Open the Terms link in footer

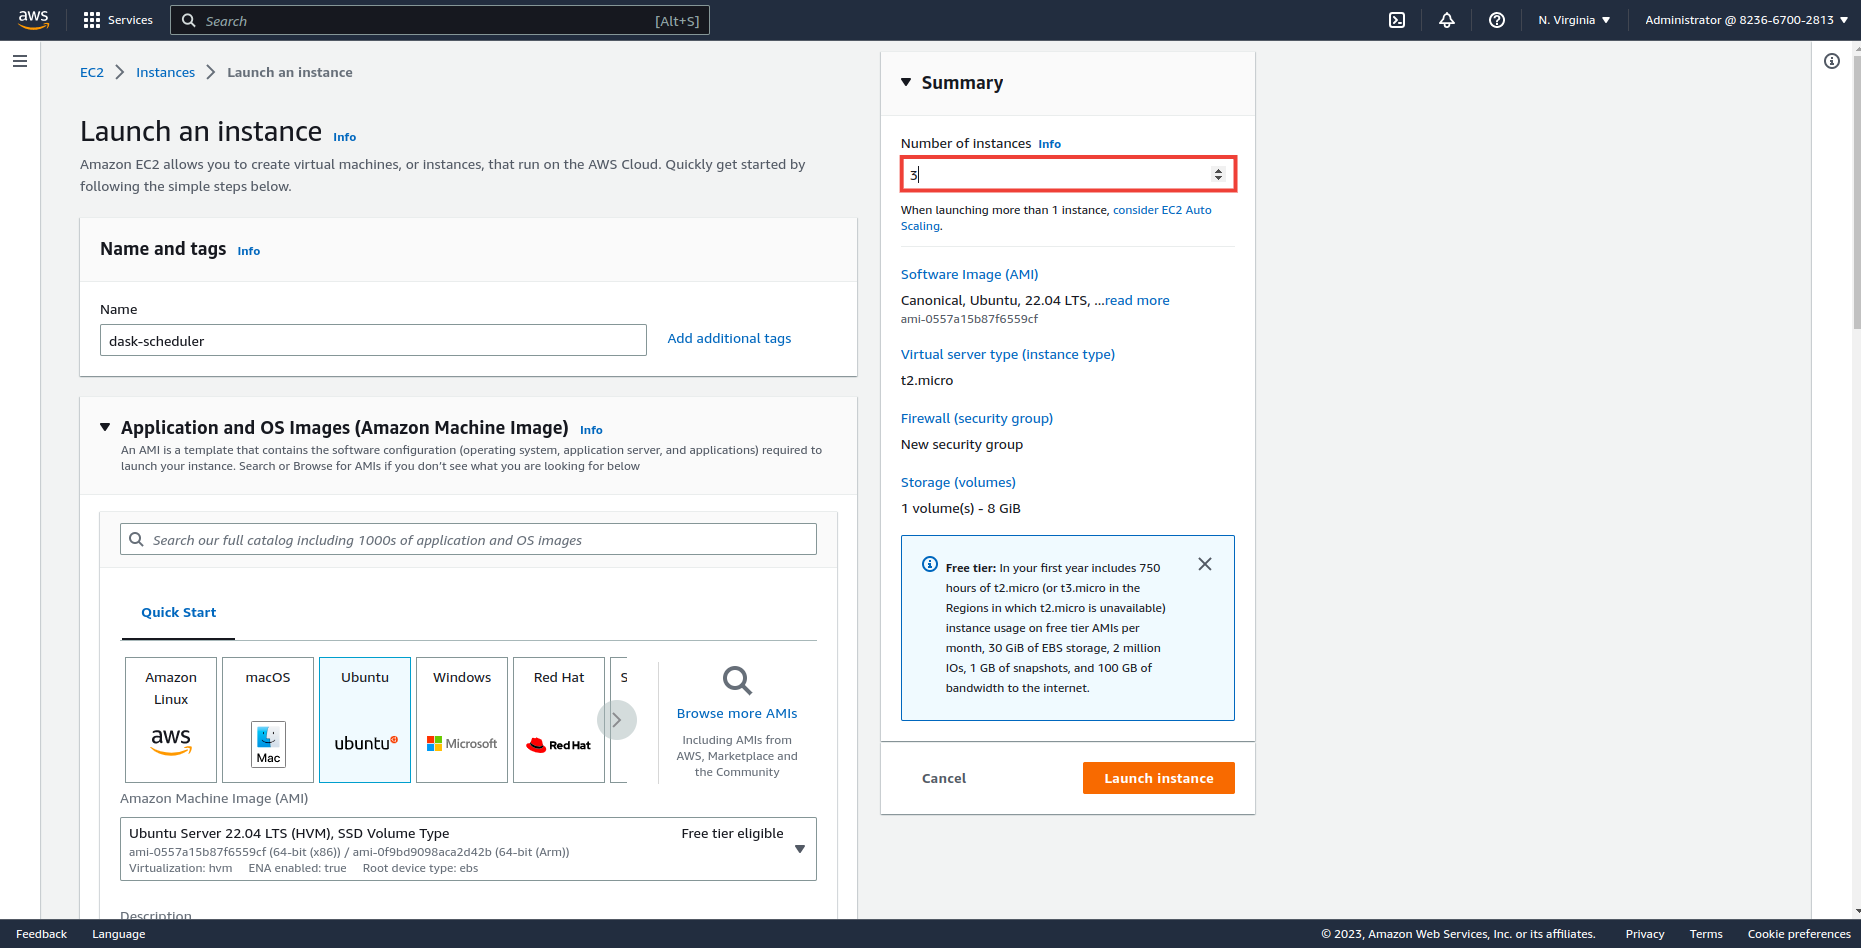click(1706, 934)
